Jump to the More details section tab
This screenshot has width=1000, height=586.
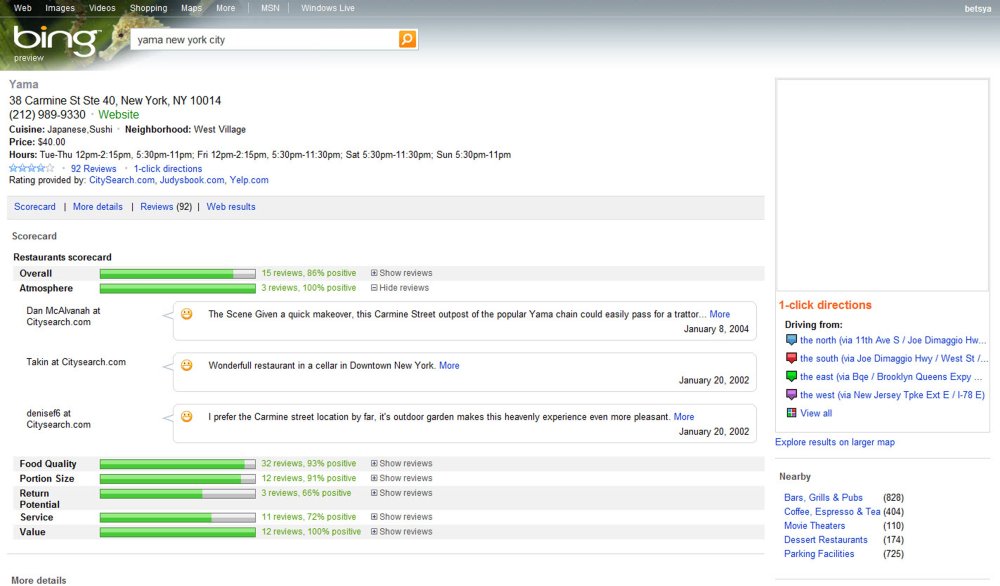click(98, 207)
